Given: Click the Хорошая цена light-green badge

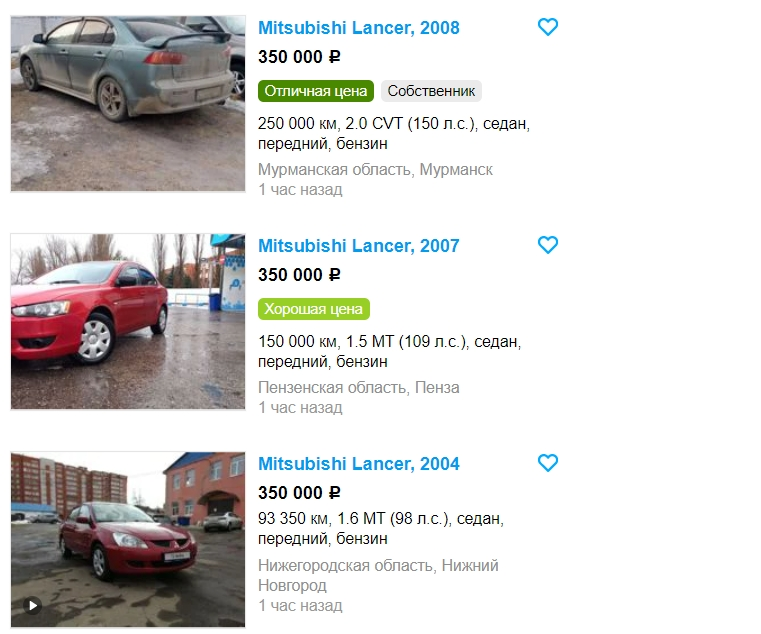Looking at the screenshot, I should point(314,309).
